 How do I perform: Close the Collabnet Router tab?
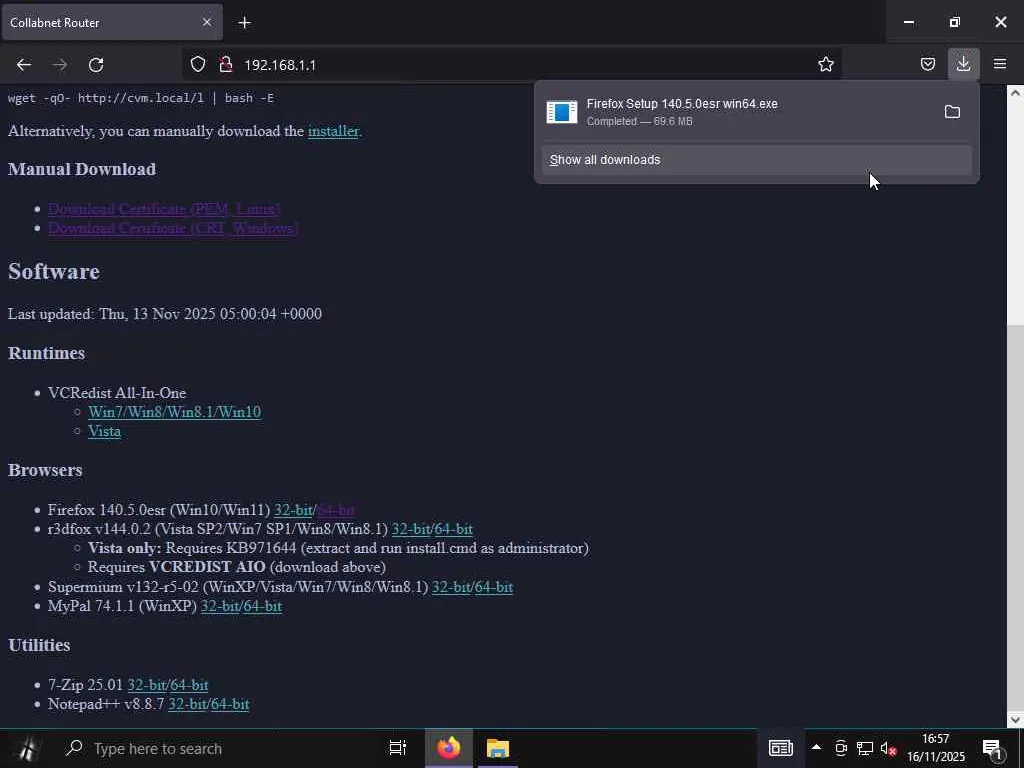[206, 22]
